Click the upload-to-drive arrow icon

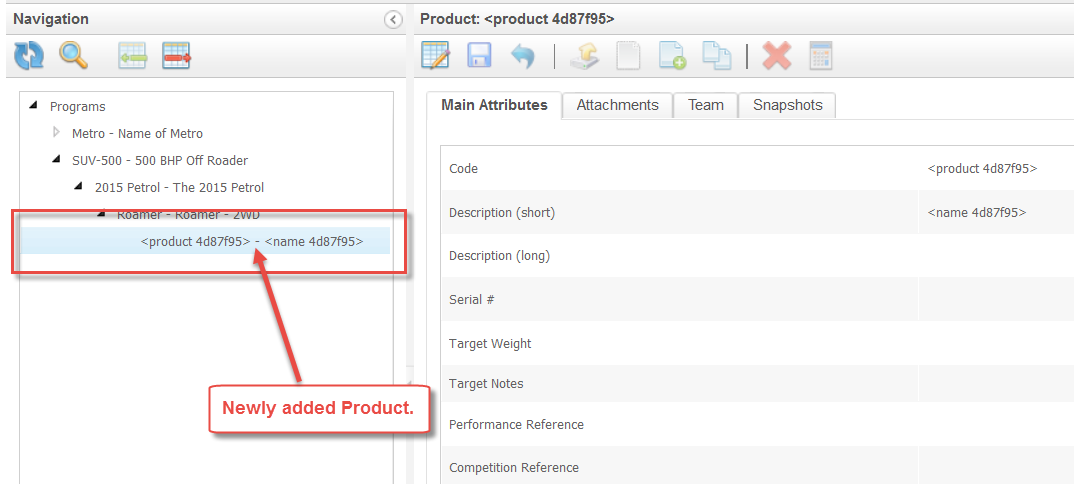[x=584, y=56]
